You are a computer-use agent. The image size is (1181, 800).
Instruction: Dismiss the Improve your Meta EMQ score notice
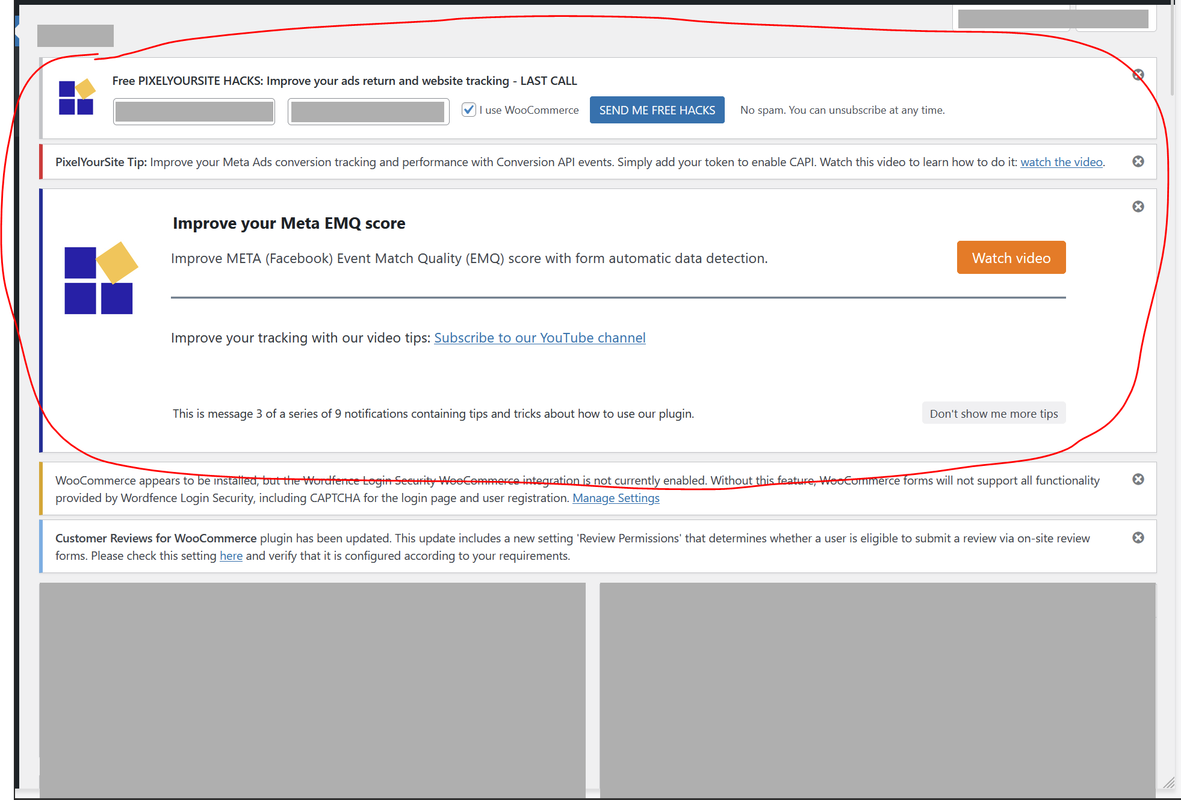tap(1138, 206)
